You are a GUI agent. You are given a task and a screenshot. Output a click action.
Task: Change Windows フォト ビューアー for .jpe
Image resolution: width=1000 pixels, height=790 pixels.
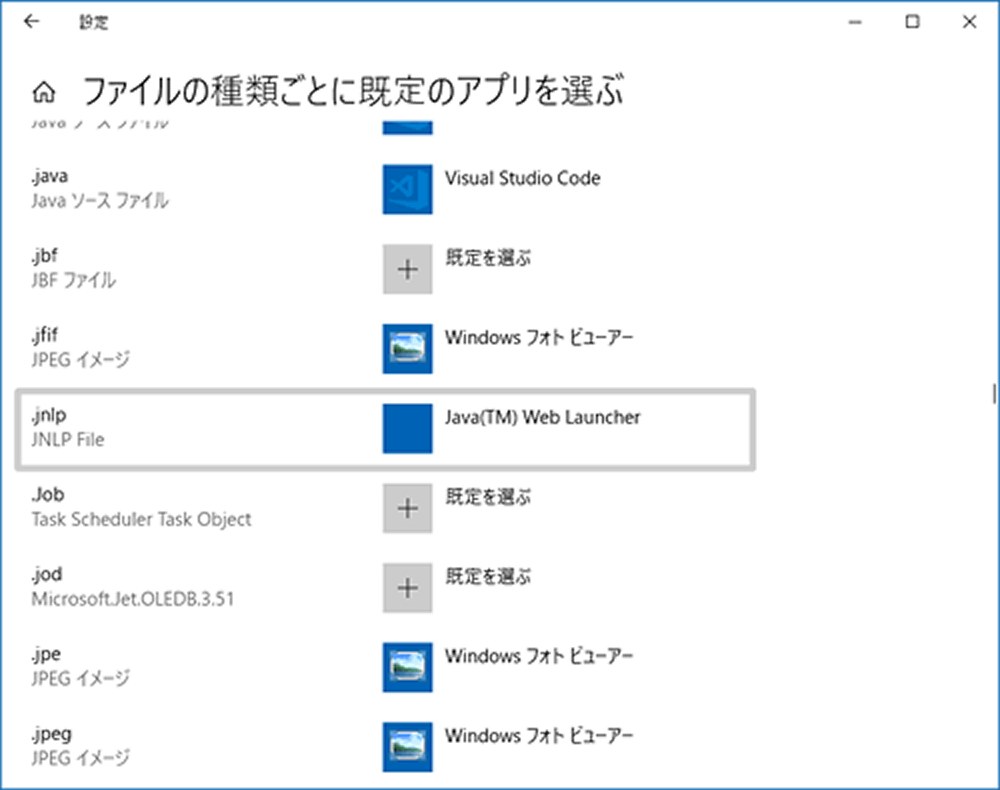point(539,656)
